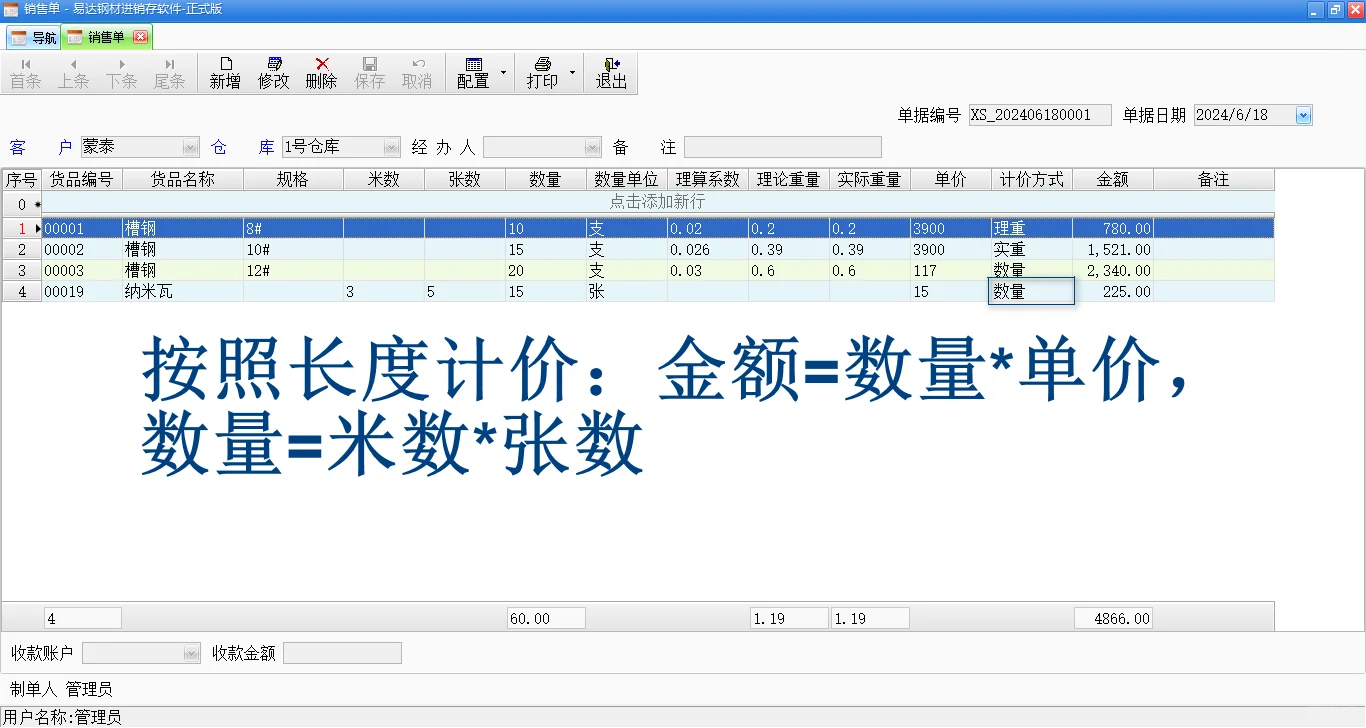Click the 尾条 (Last record) navigation icon
This screenshot has height=728, width=1366.
tap(169, 72)
